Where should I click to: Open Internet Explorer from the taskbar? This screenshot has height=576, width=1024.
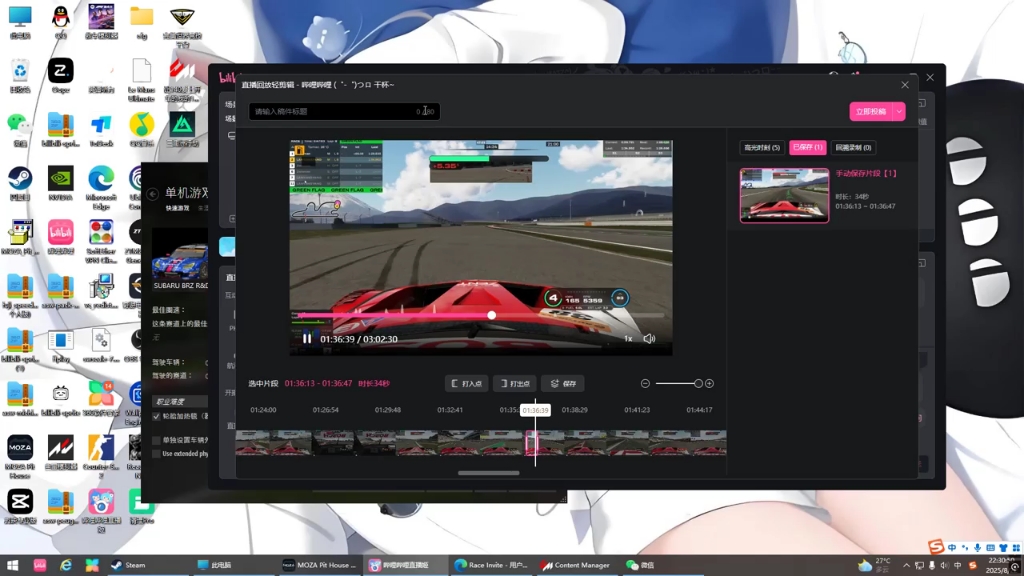click(x=66, y=565)
